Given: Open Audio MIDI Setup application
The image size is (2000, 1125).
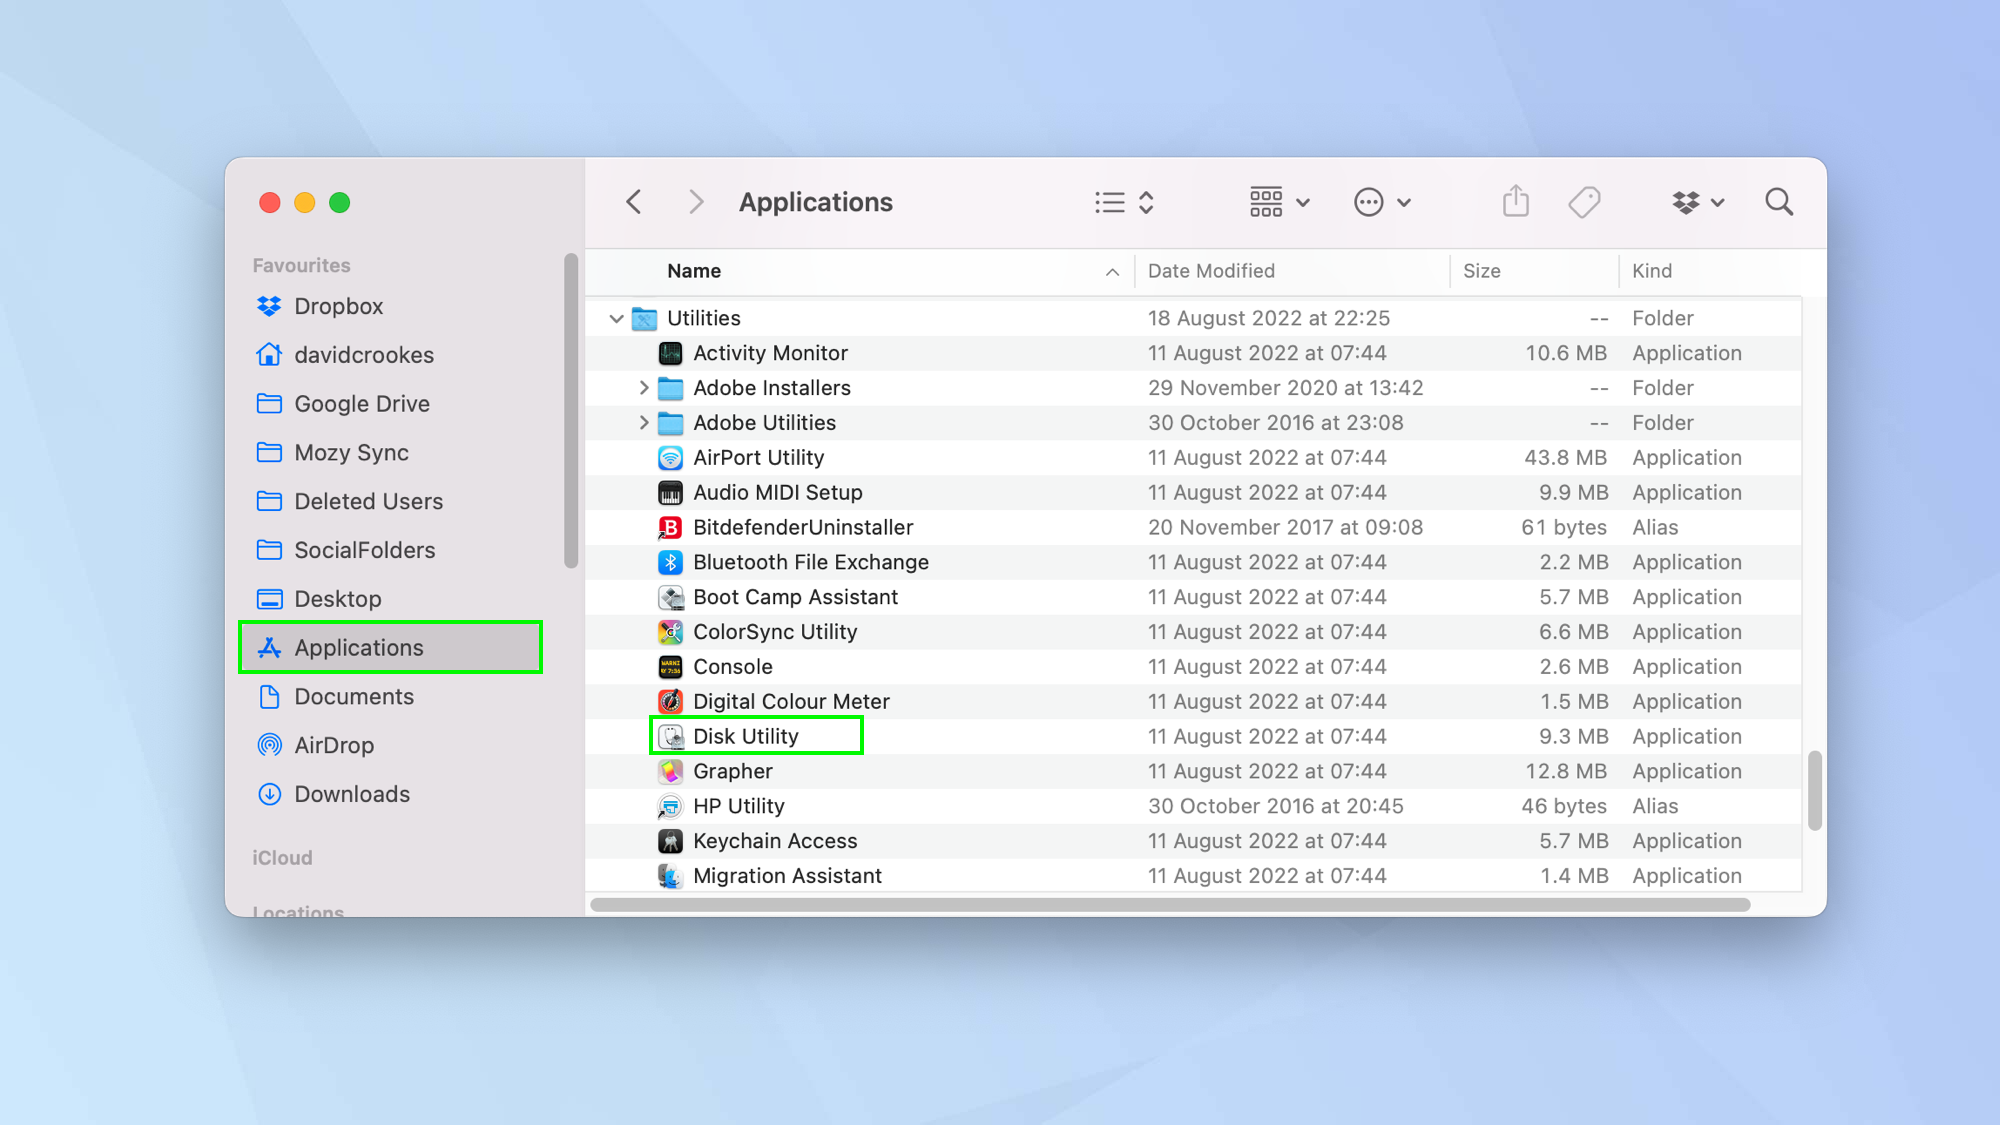Looking at the screenshot, I should [x=776, y=492].
